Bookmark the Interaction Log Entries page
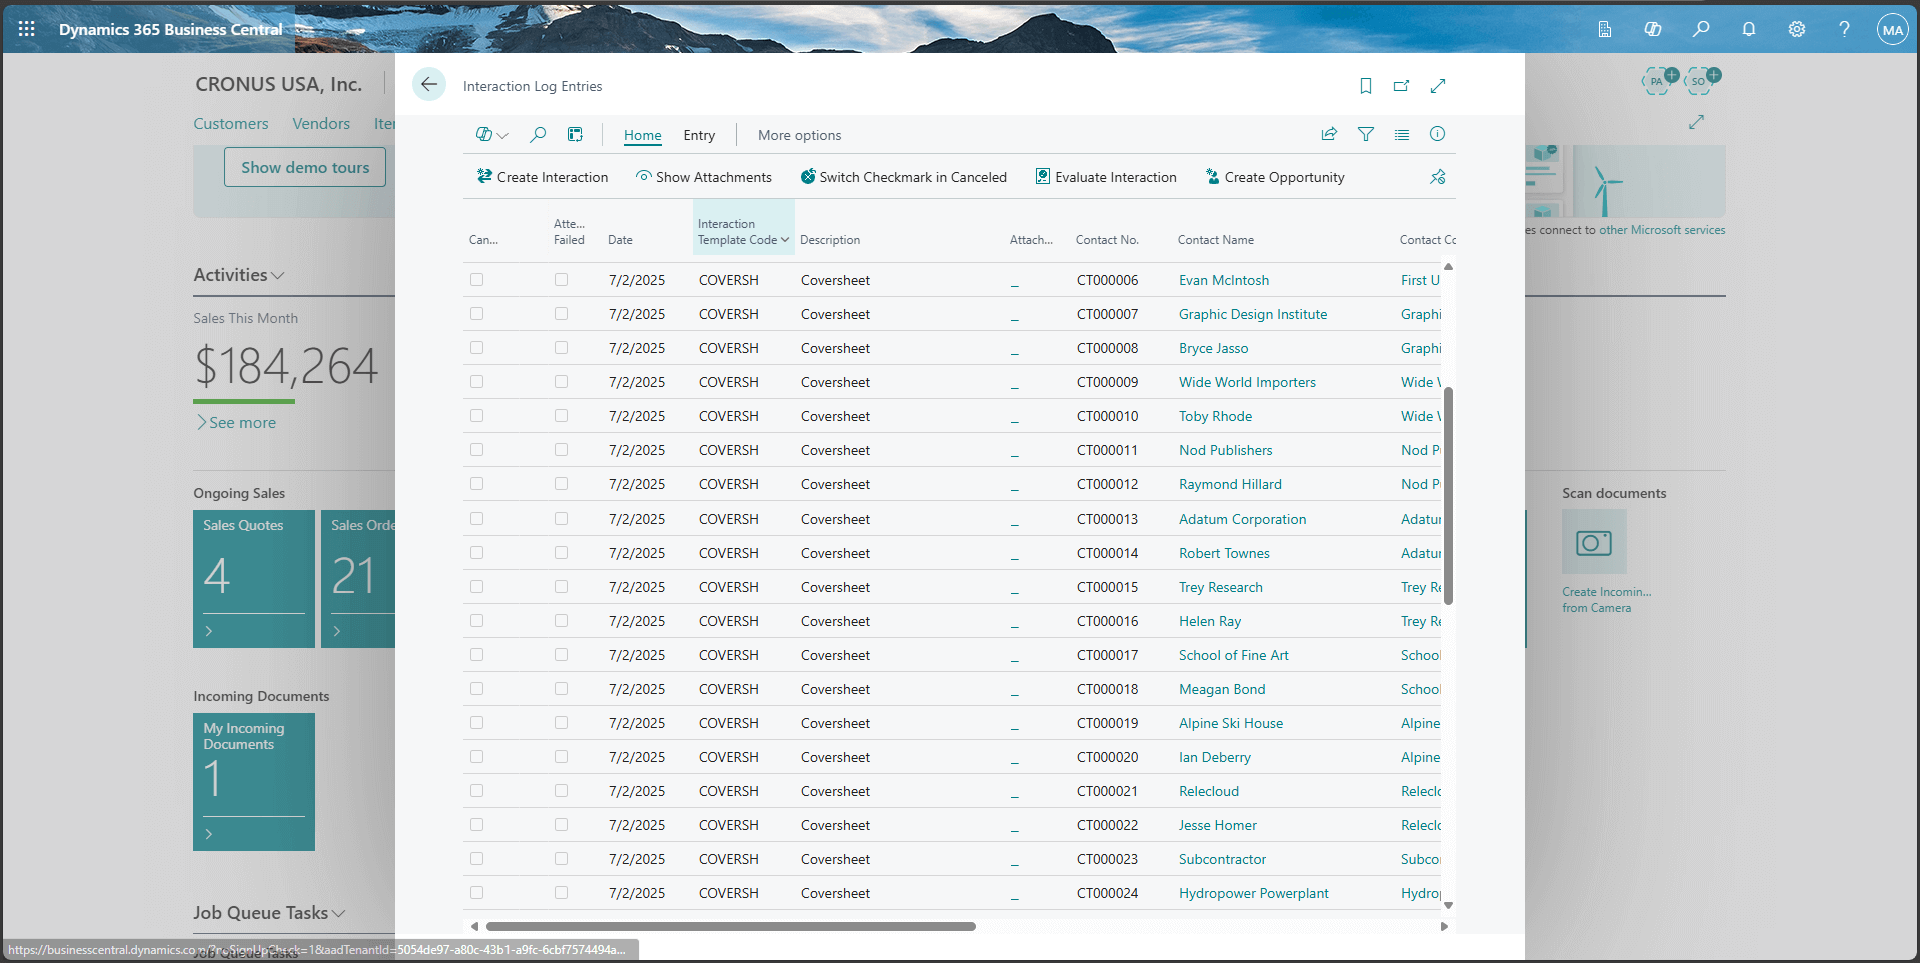 [1365, 86]
